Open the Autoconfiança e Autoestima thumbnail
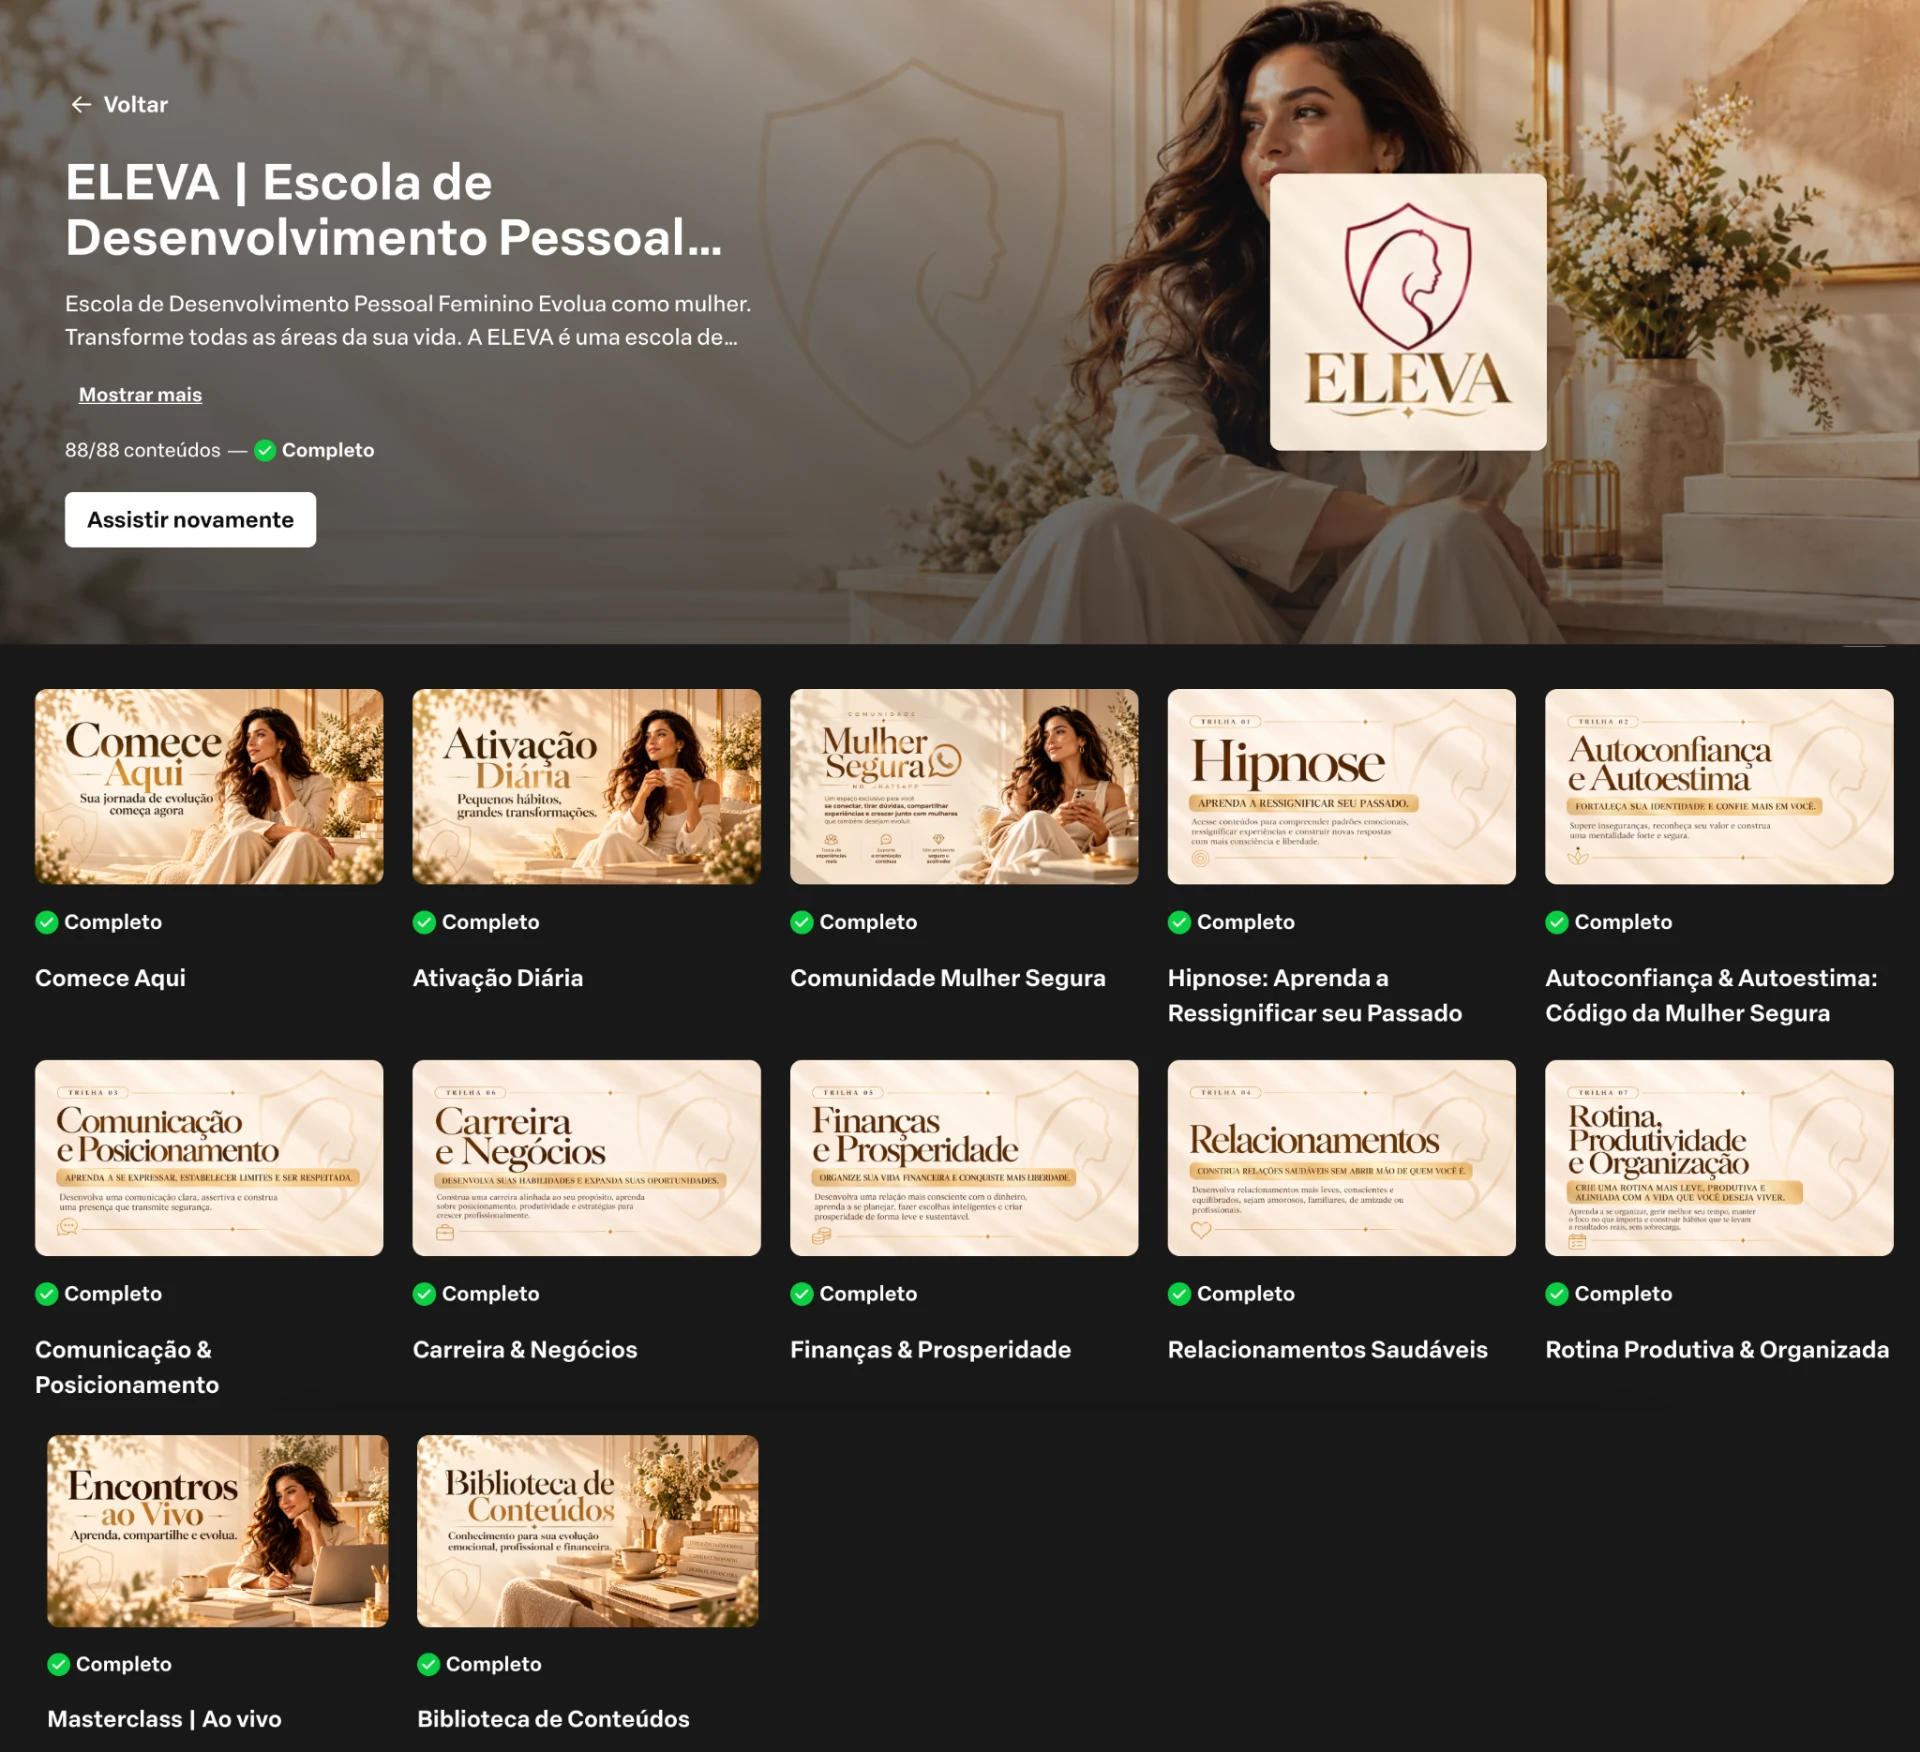Image resolution: width=1920 pixels, height=1752 pixels. point(1719,786)
